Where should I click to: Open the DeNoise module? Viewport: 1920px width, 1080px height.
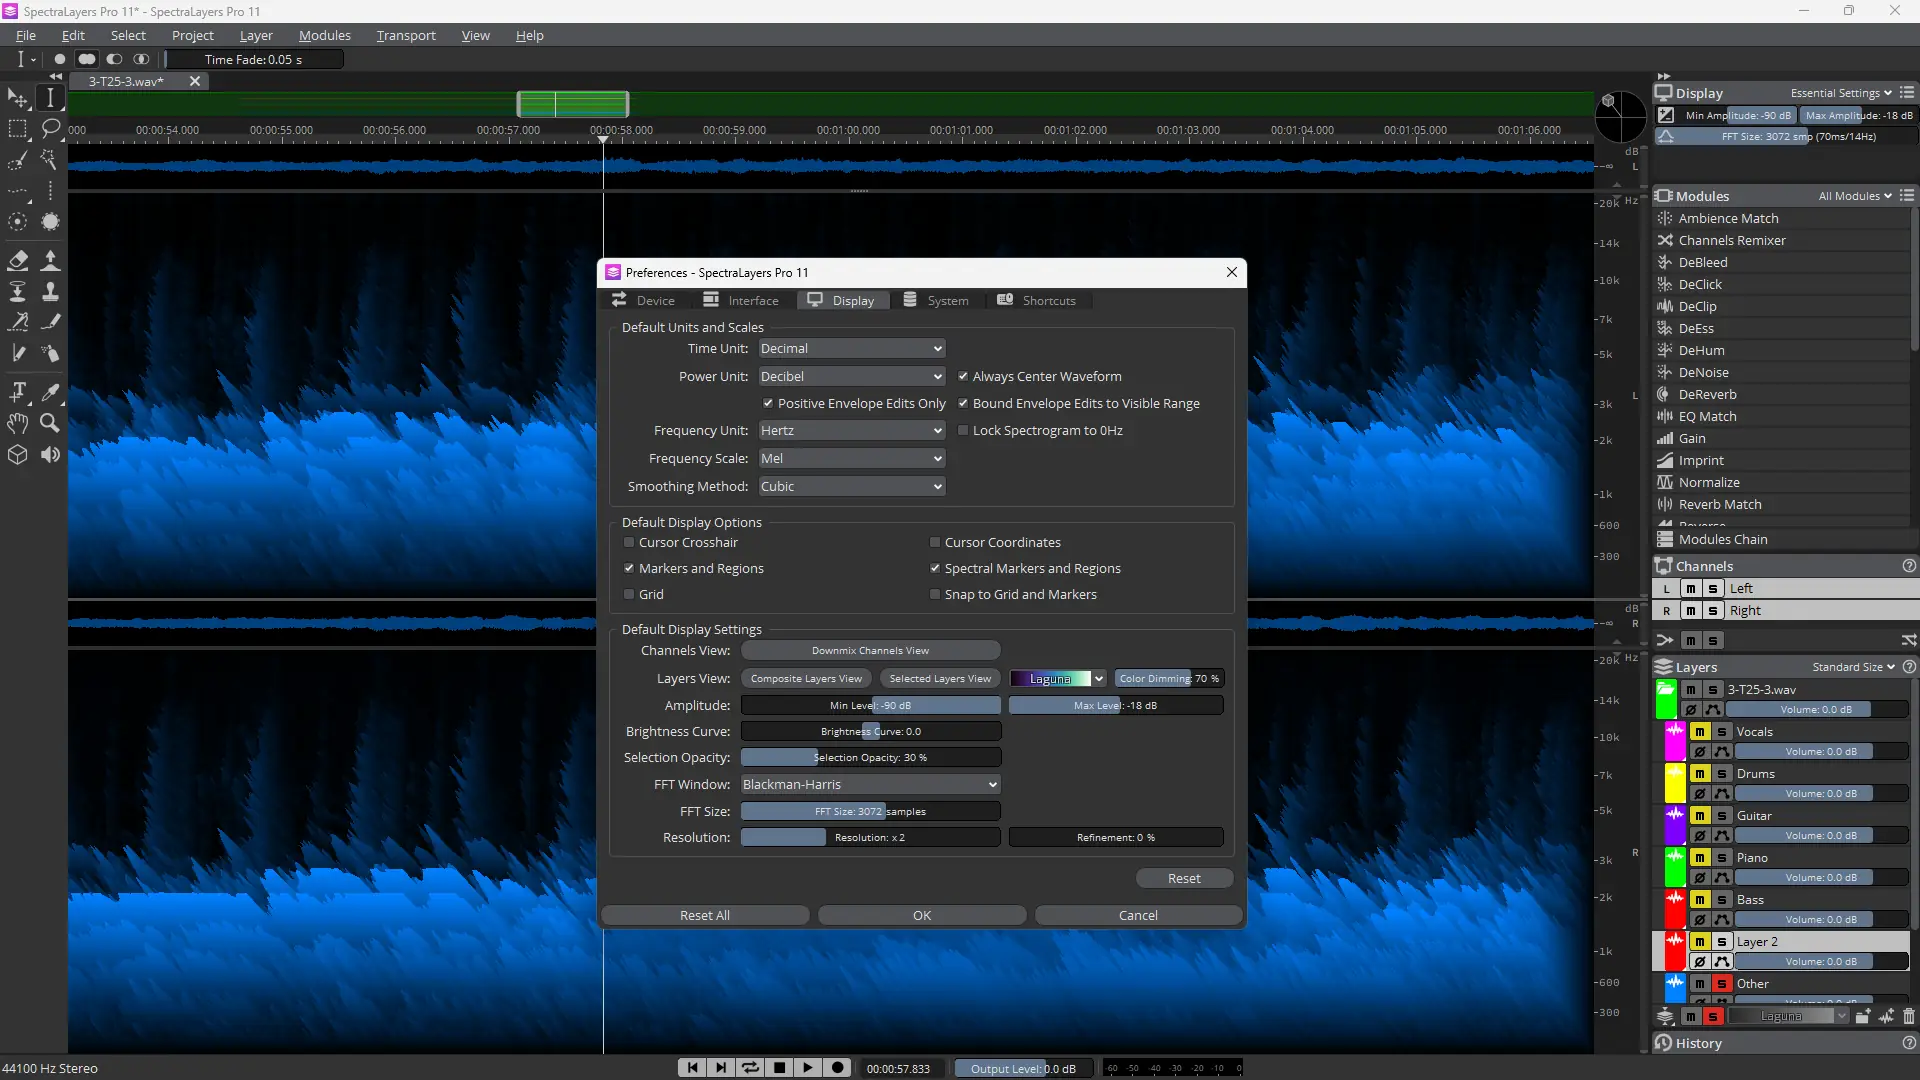[x=1703, y=372]
